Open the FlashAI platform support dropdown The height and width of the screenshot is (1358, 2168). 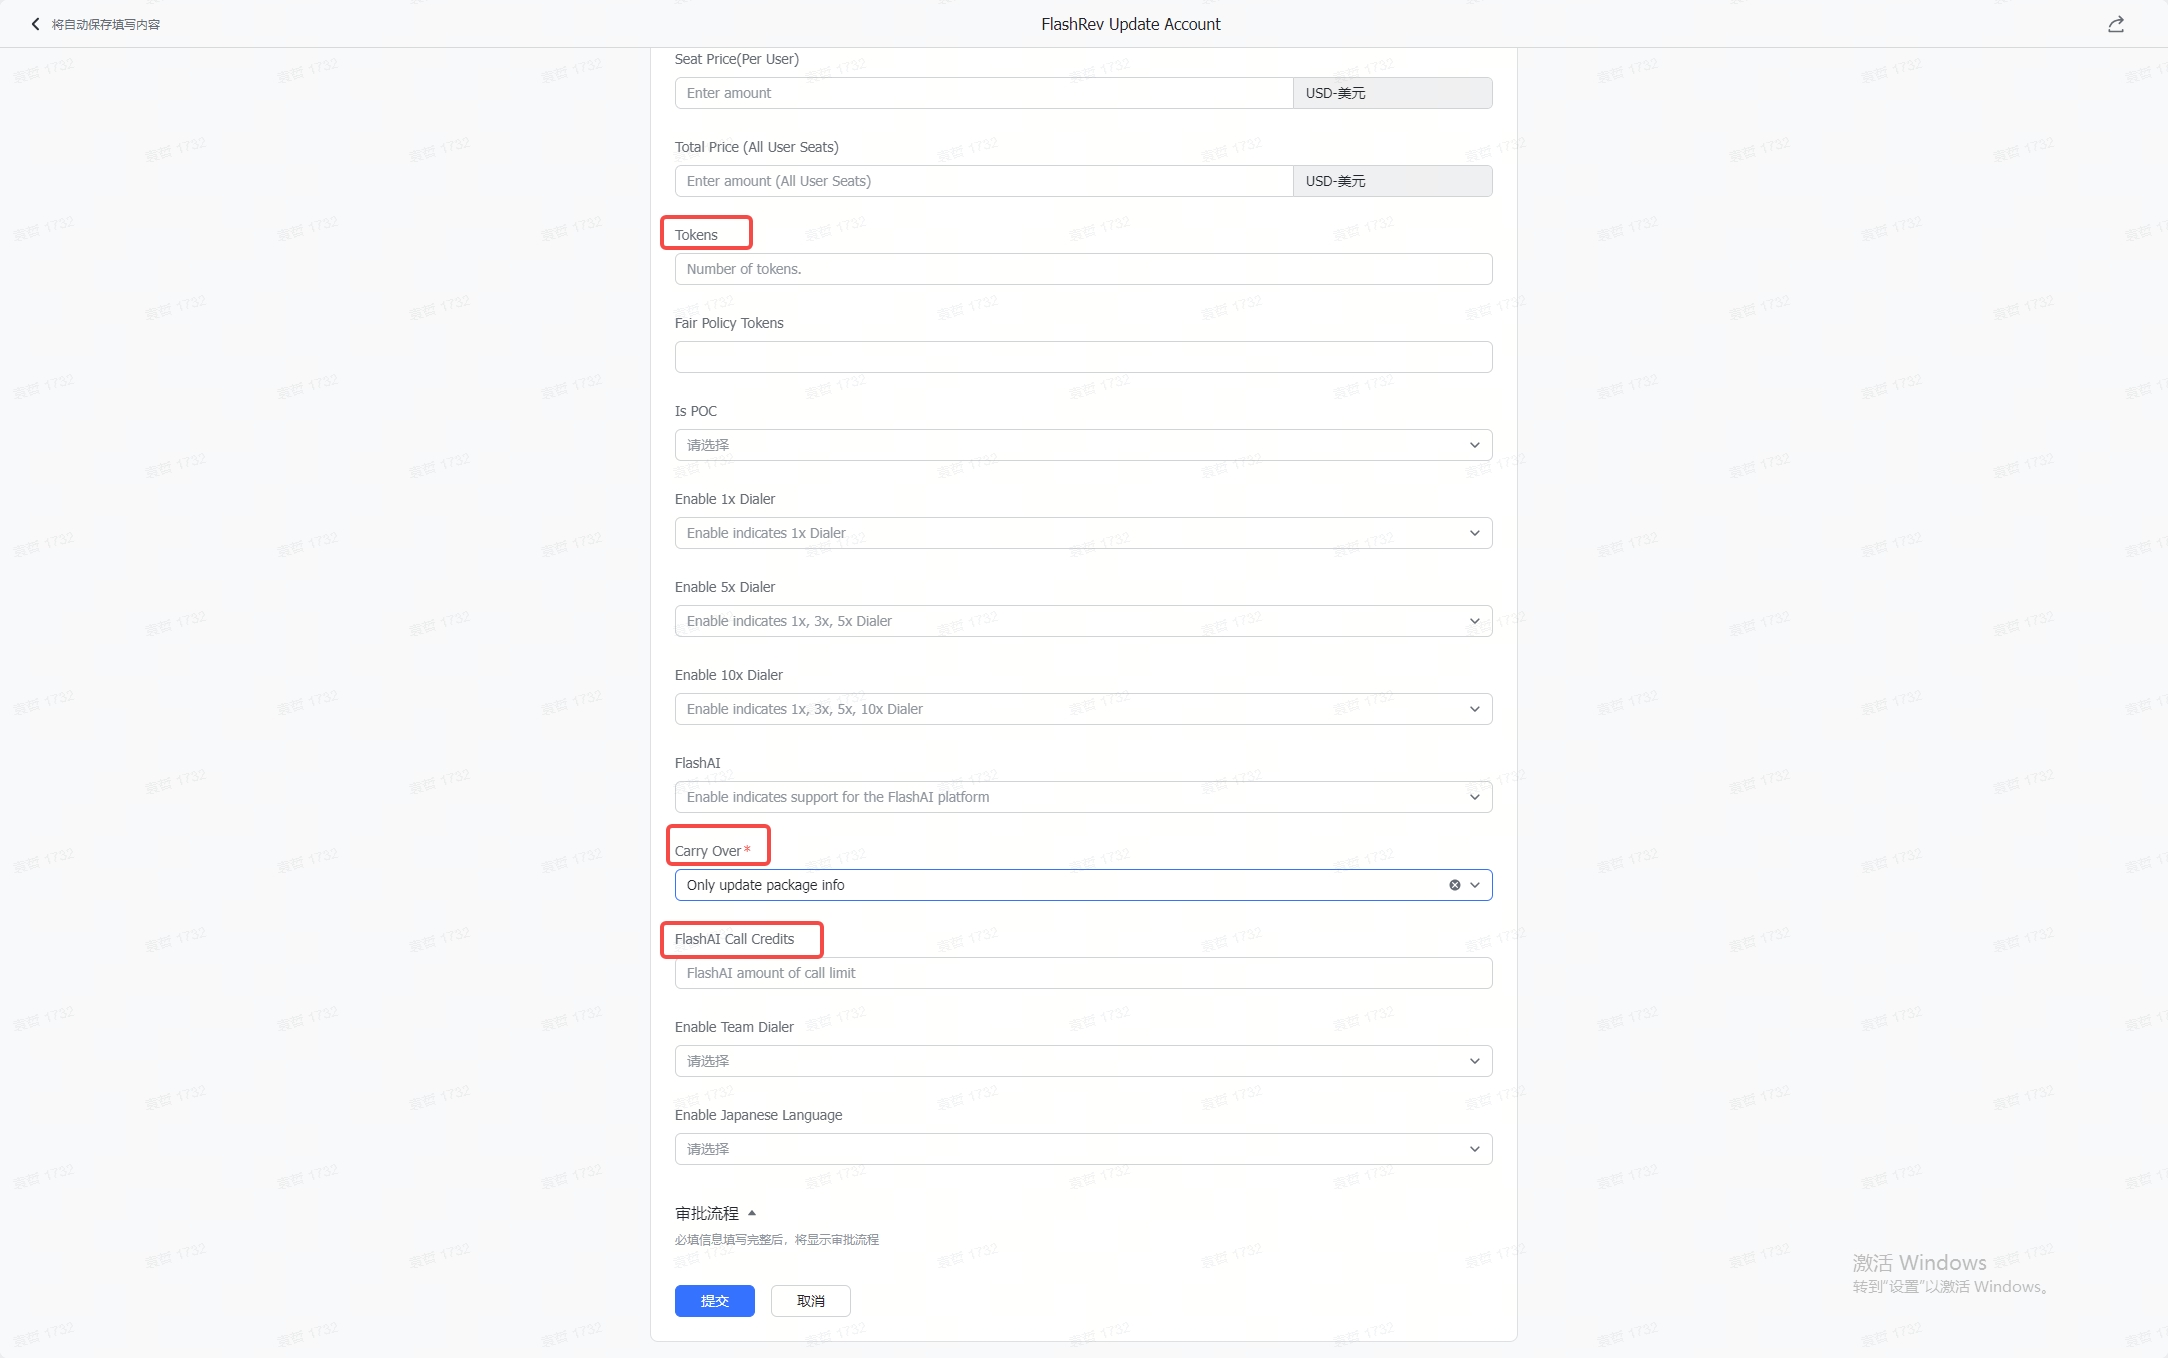point(1084,797)
